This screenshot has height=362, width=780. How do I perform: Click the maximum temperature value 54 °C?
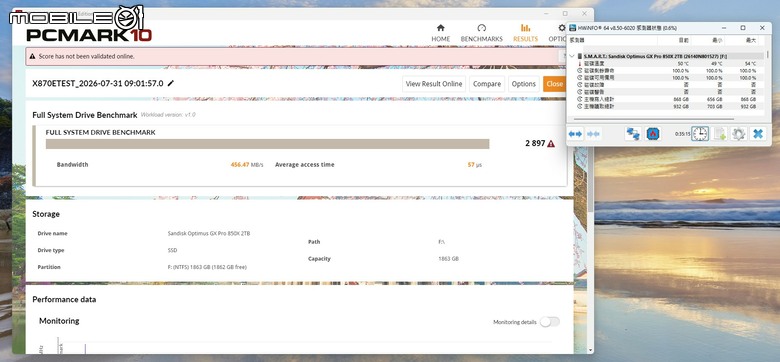pos(750,64)
